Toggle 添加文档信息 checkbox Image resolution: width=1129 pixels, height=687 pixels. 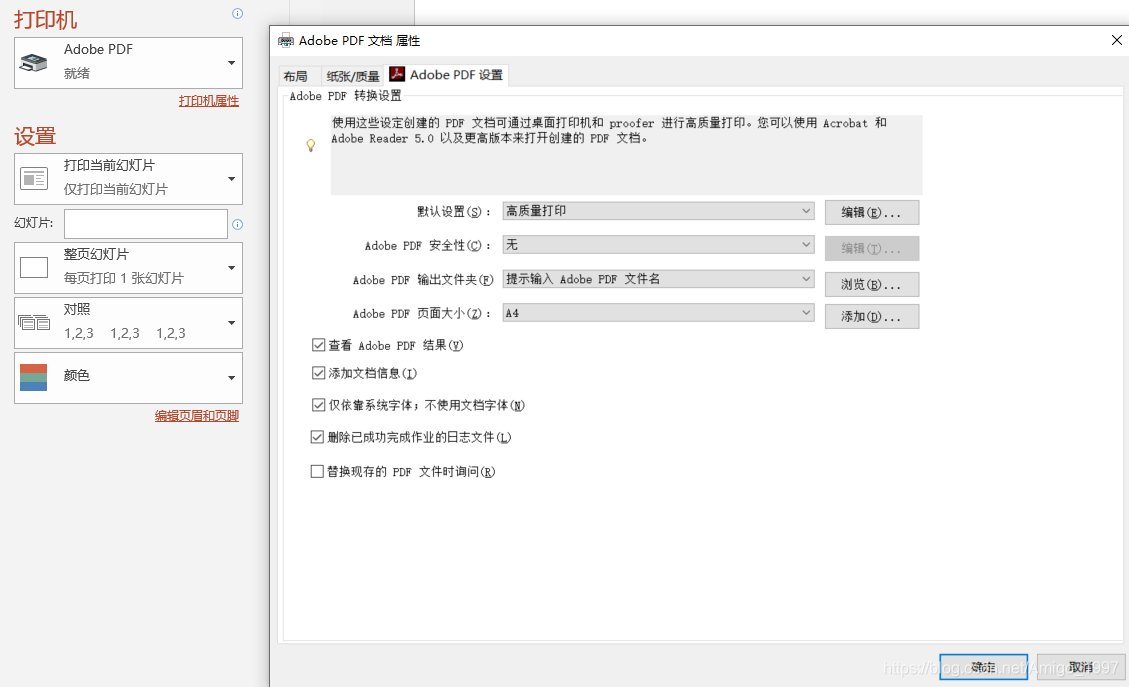(318, 373)
